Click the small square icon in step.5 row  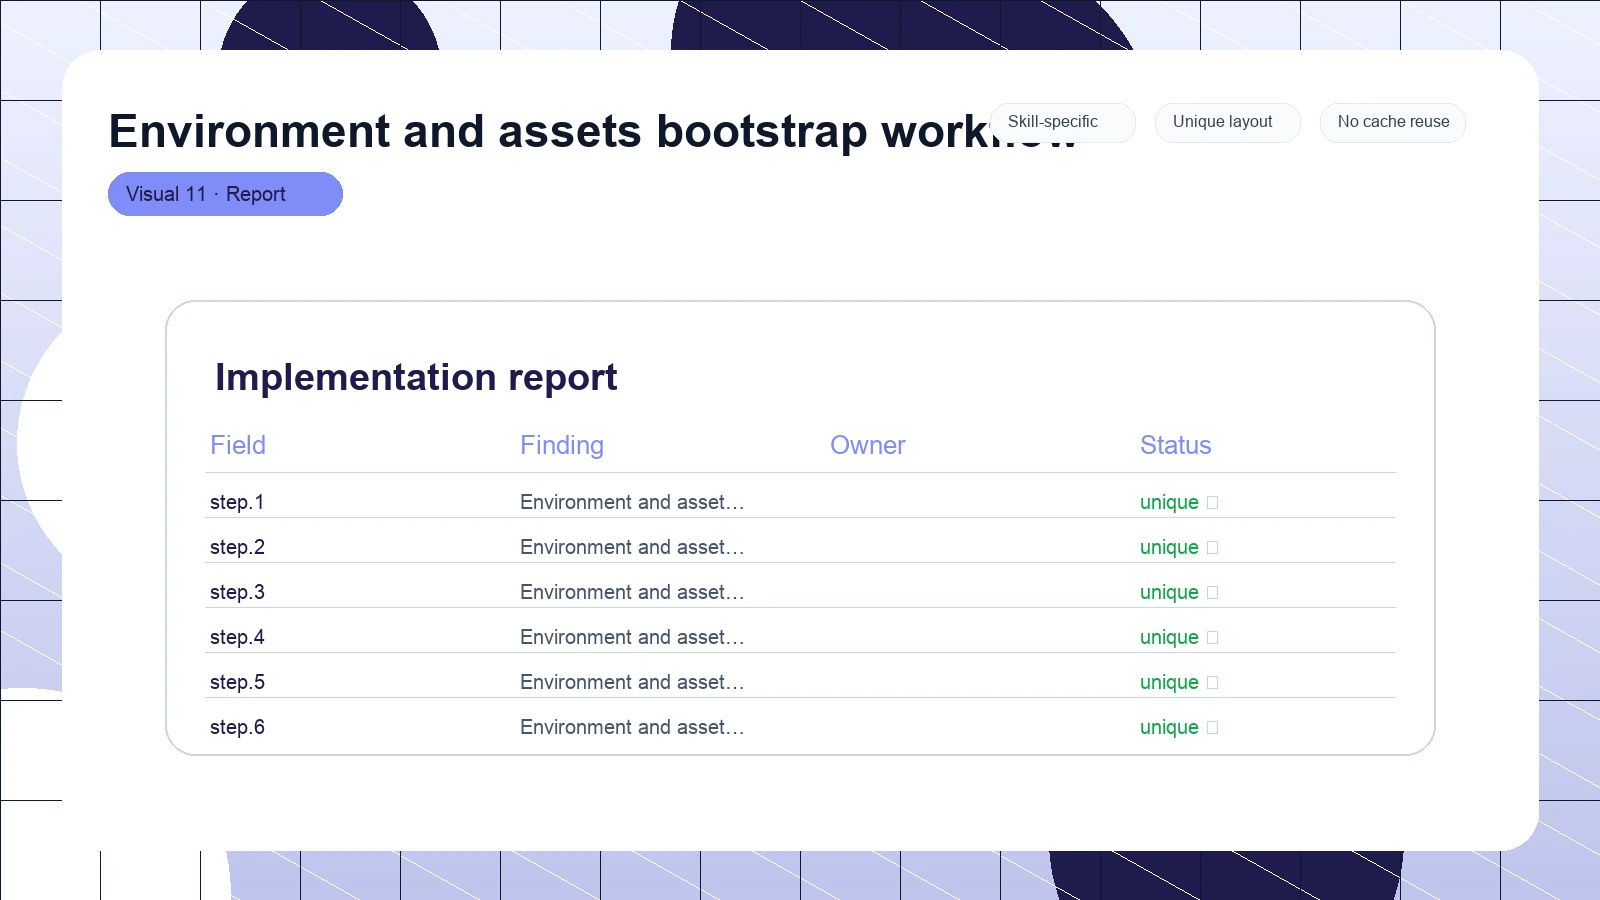click(x=1213, y=682)
